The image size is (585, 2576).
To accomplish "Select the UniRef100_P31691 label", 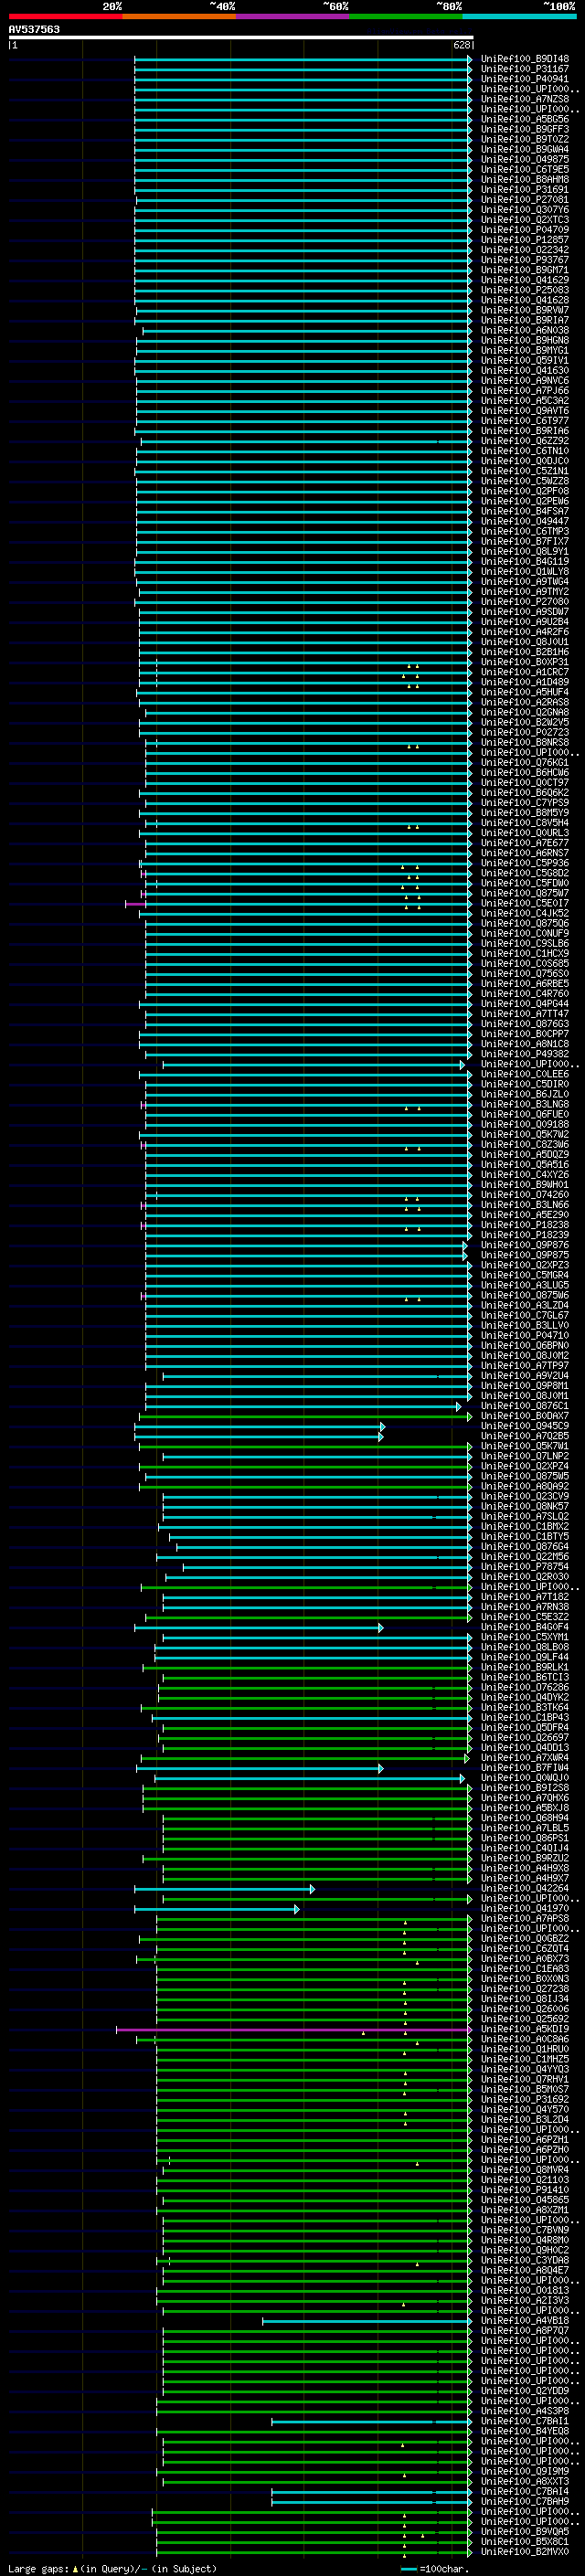I will coord(525,189).
